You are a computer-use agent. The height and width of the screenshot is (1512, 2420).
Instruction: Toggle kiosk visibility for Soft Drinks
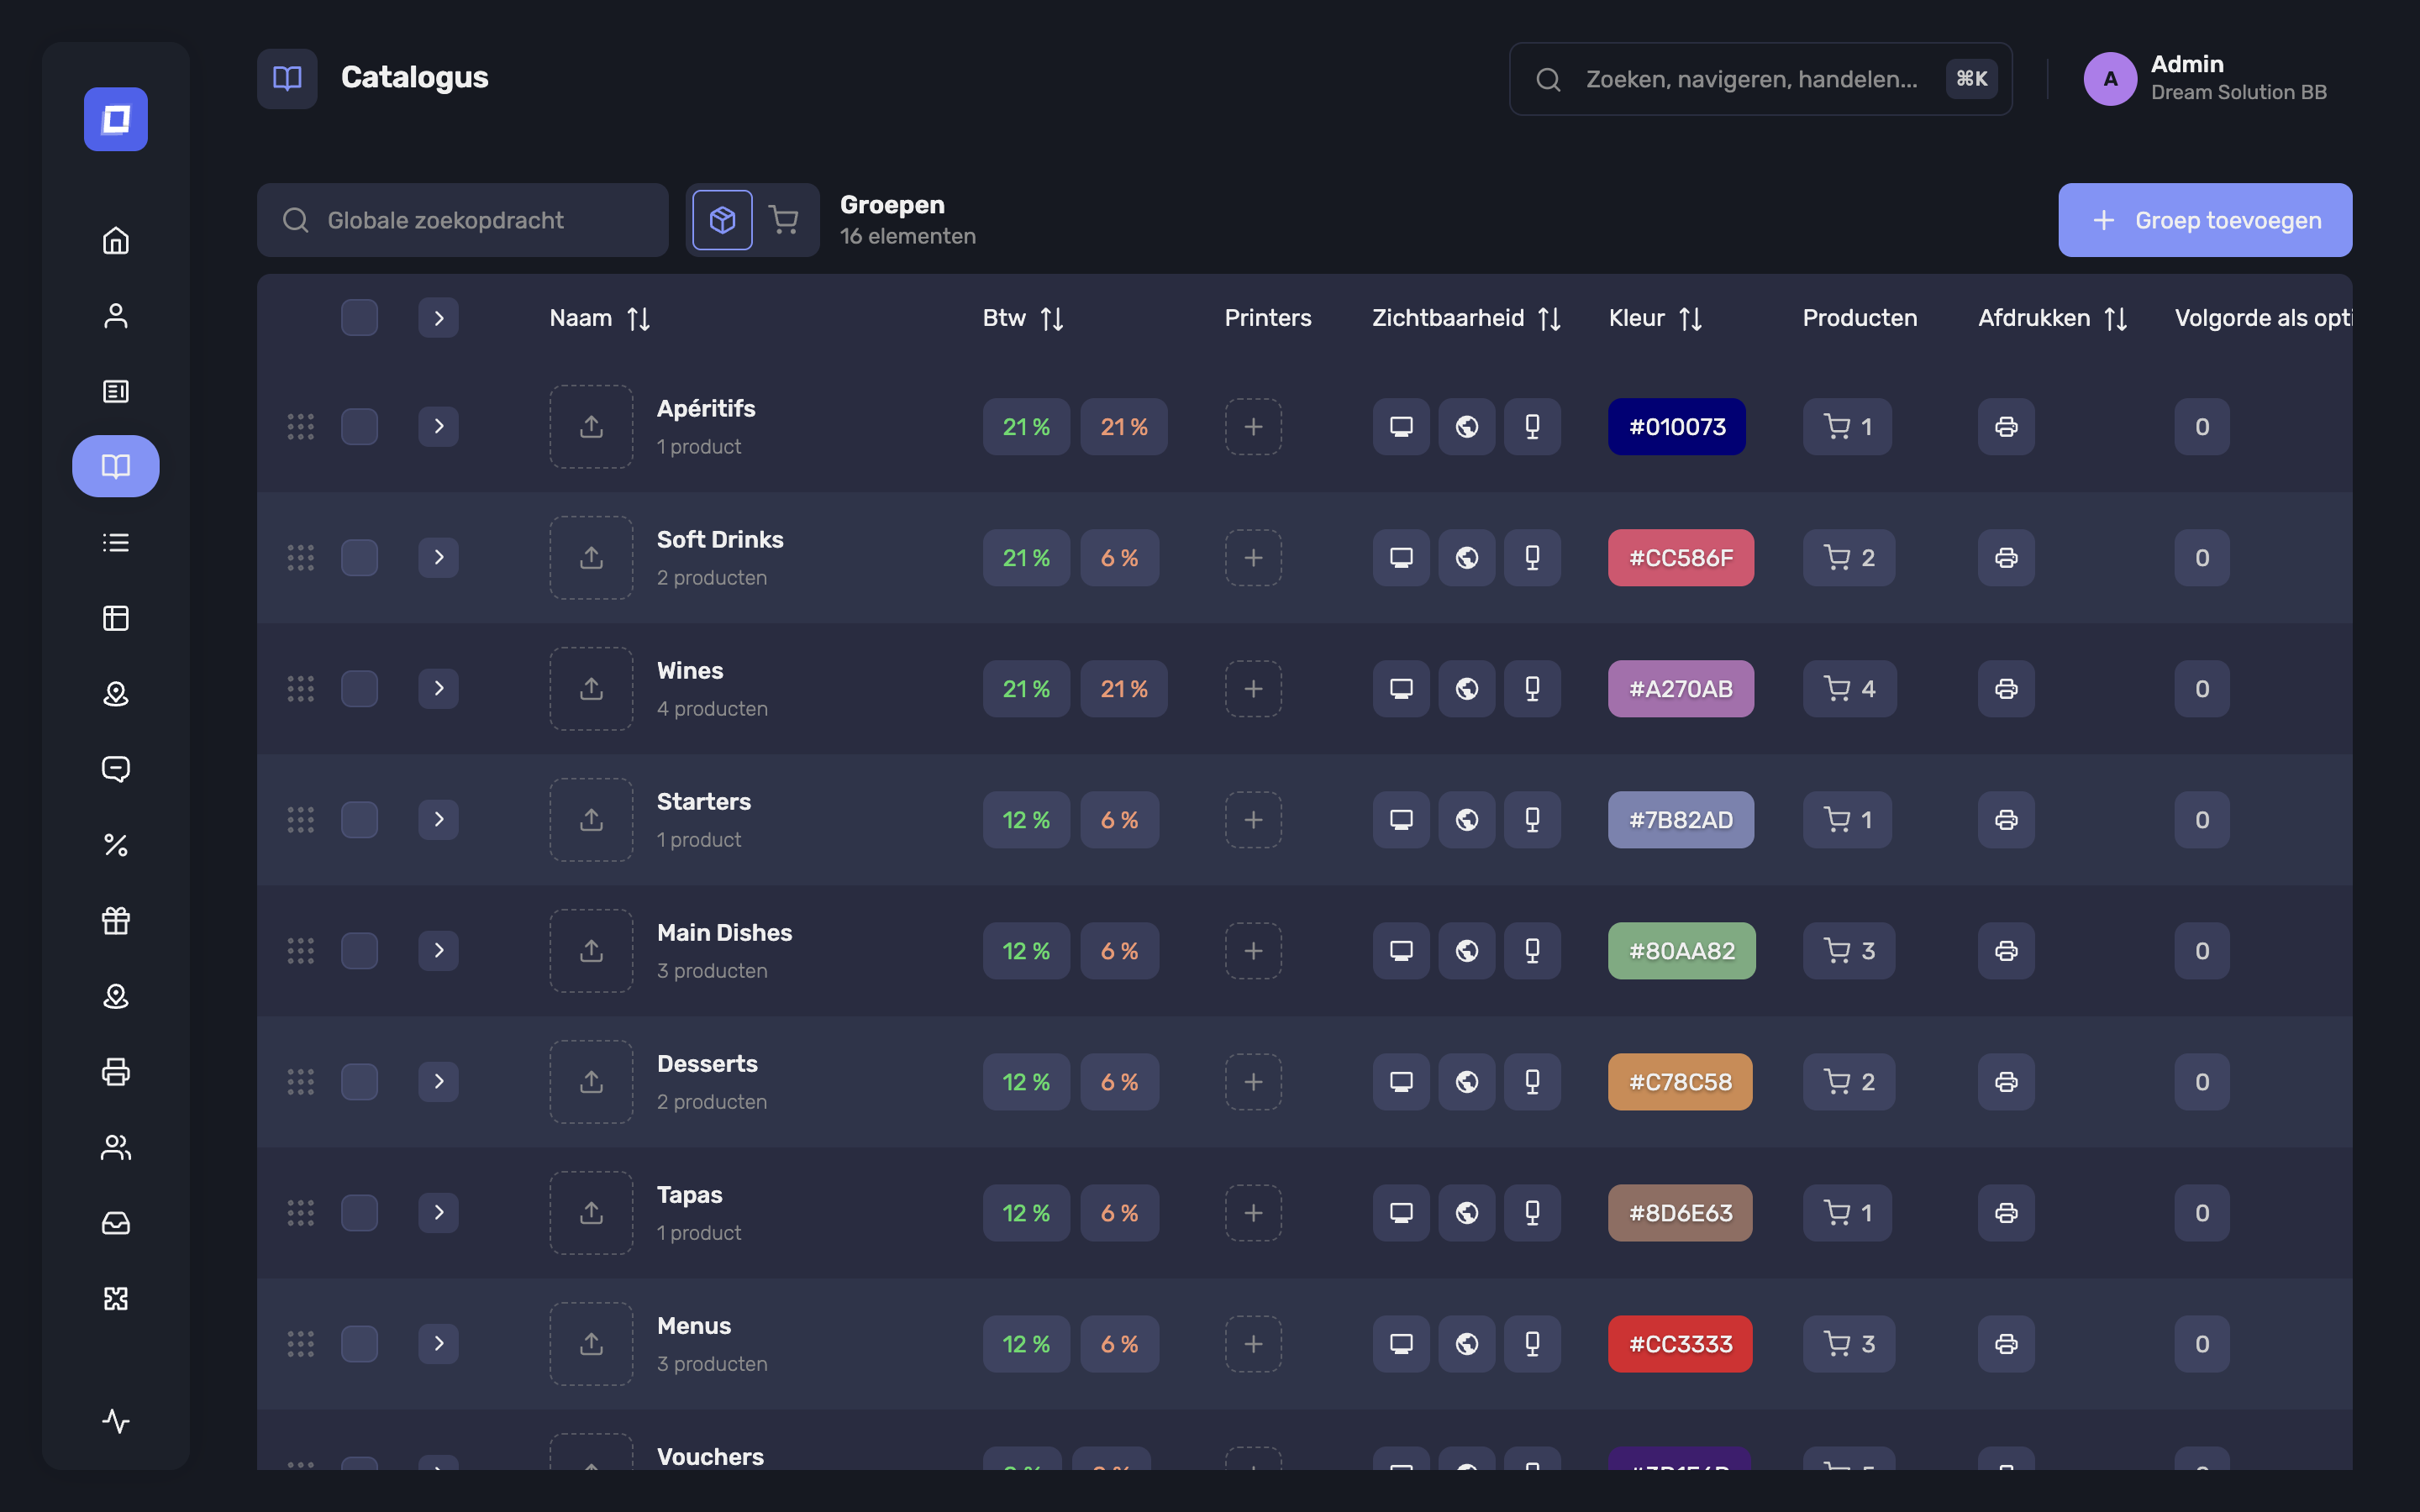point(1532,558)
